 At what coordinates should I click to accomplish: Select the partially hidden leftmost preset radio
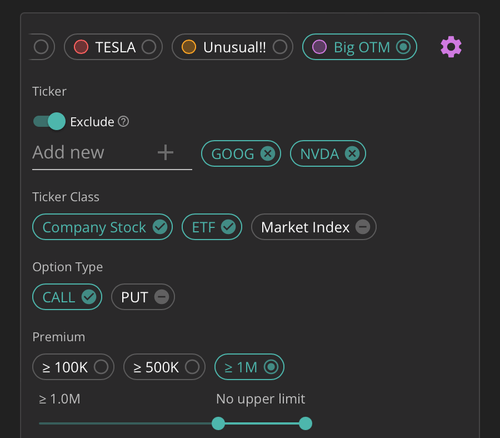tap(41, 47)
